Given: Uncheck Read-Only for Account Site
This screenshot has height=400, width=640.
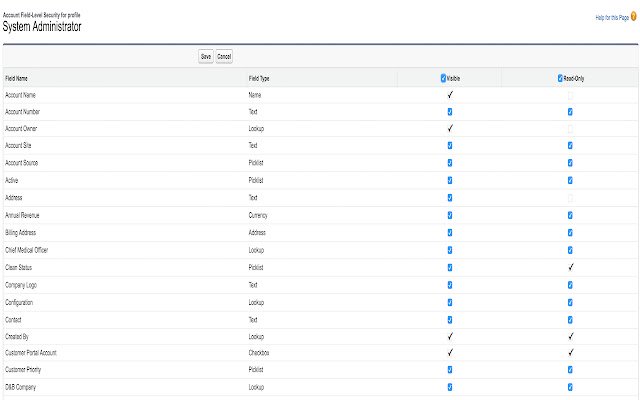Looking at the screenshot, I should tap(570, 145).
